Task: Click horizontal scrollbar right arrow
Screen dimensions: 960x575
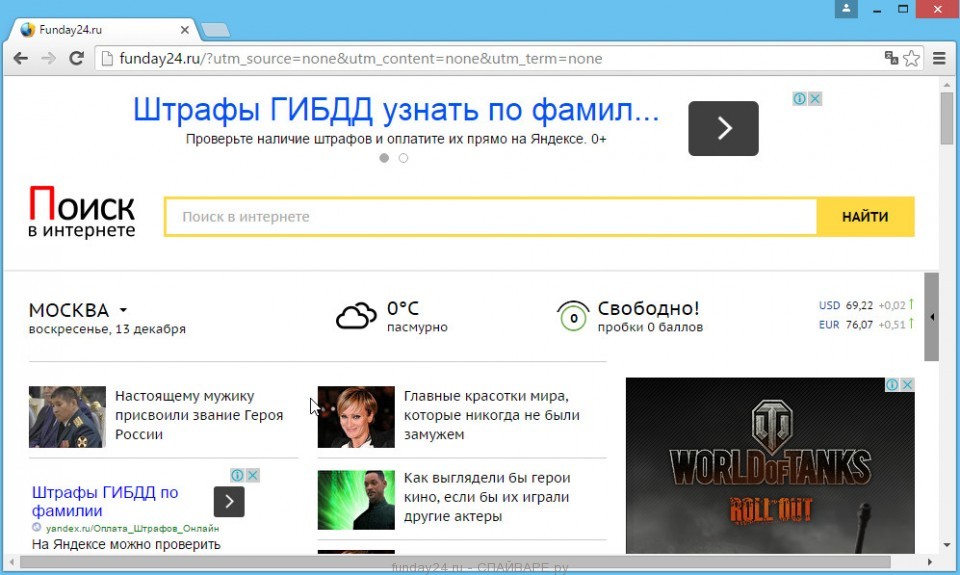Action: 929,562
